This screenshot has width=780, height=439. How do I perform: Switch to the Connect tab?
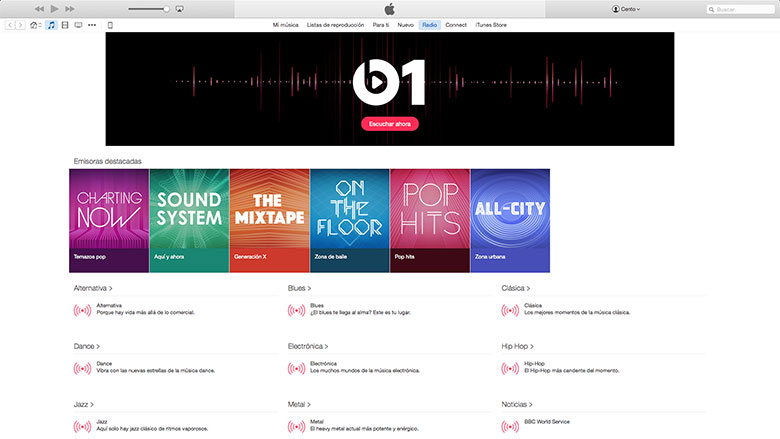coord(456,25)
